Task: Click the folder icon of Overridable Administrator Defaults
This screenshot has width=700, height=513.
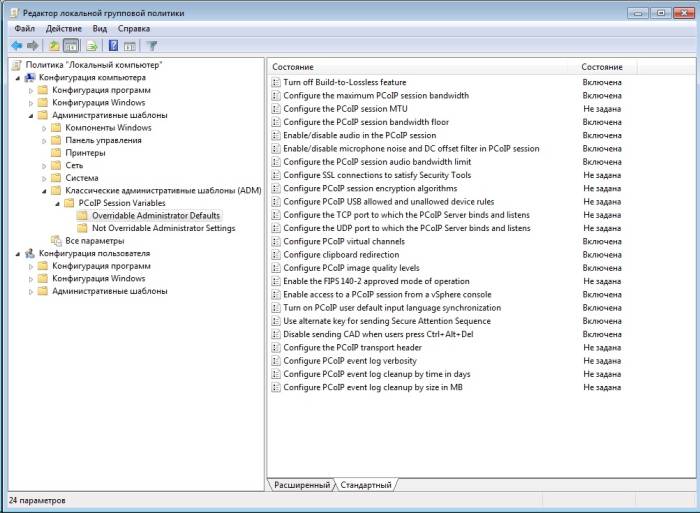Action: [x=82, y=216]
